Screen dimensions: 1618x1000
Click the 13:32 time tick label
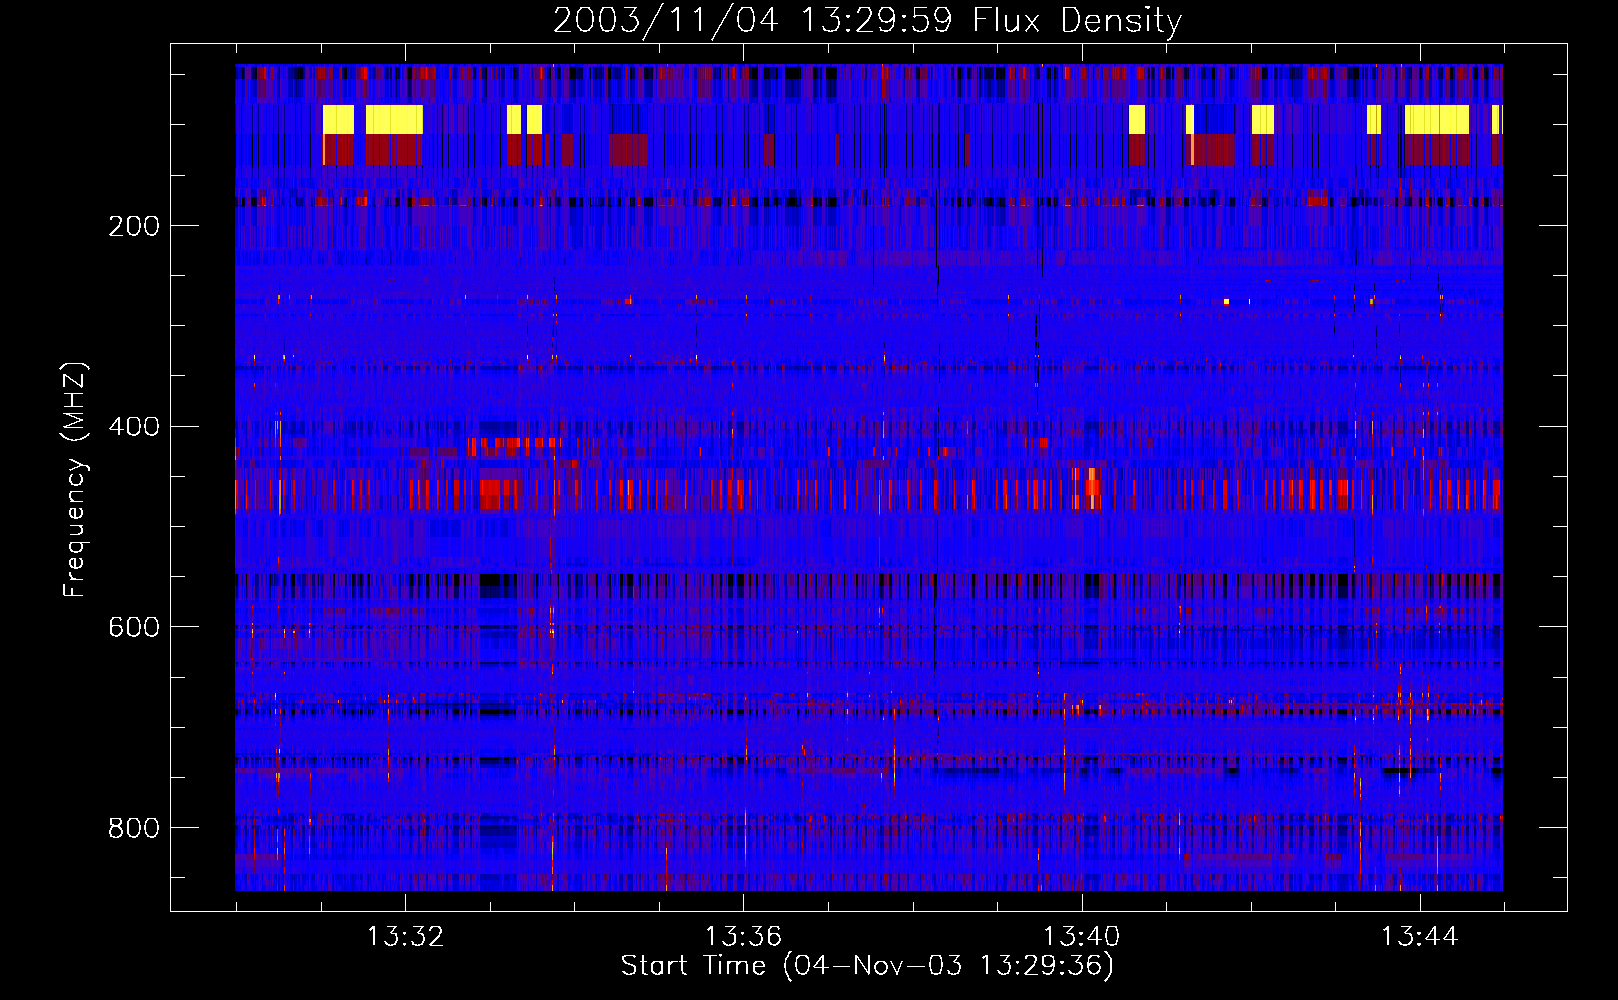click(x=405, y=937)
